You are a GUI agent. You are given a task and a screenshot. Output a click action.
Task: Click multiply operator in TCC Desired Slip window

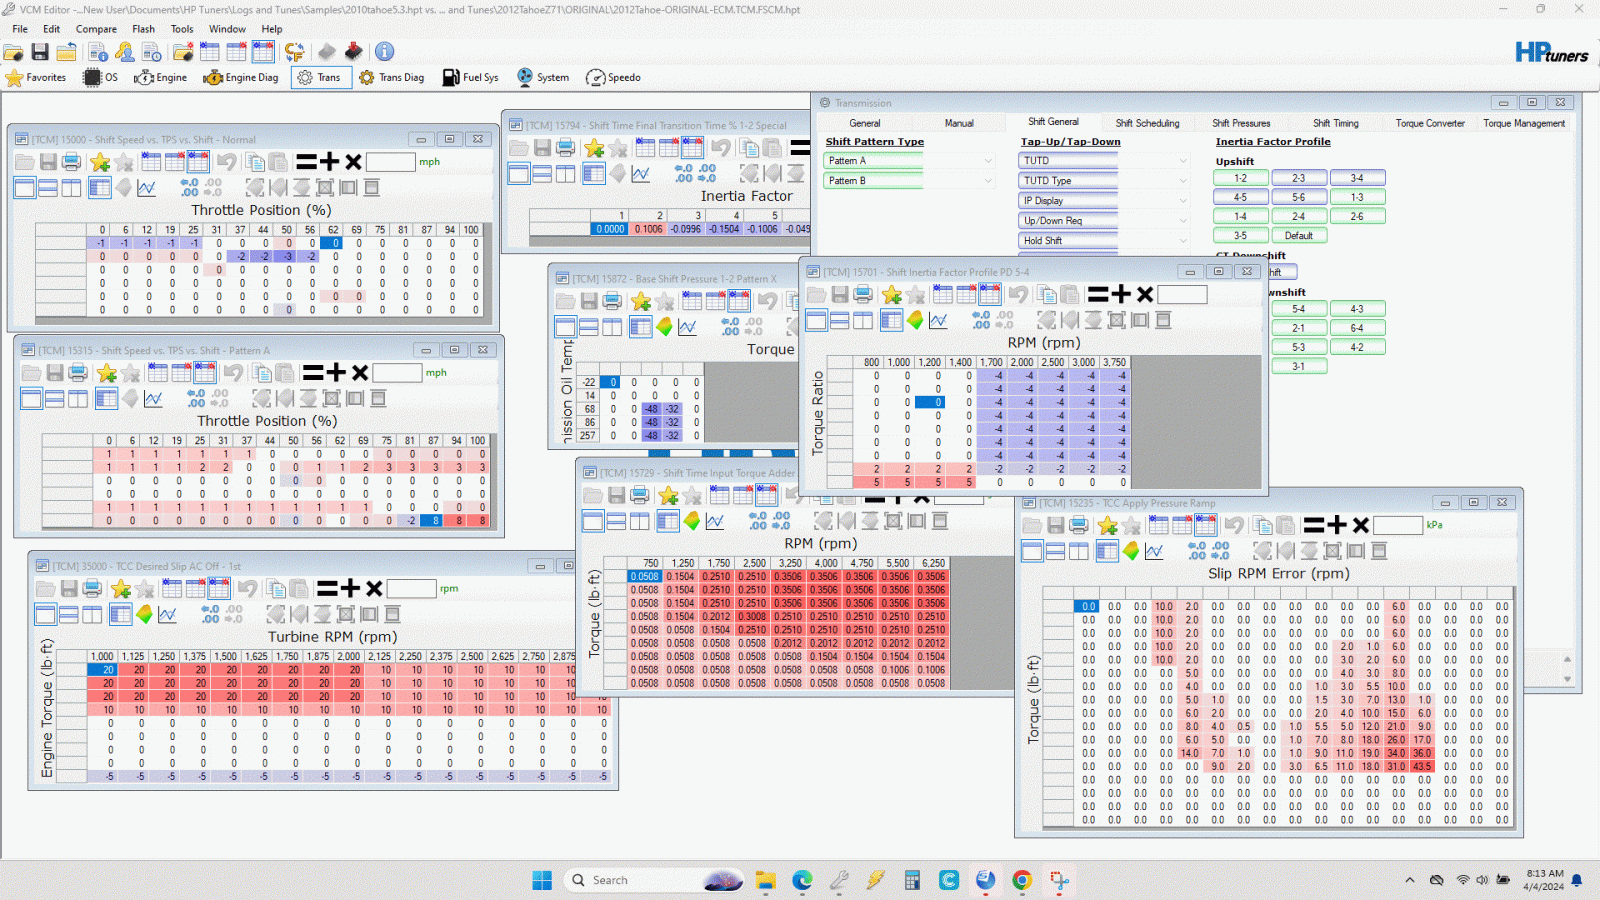[x=374, y=588]
